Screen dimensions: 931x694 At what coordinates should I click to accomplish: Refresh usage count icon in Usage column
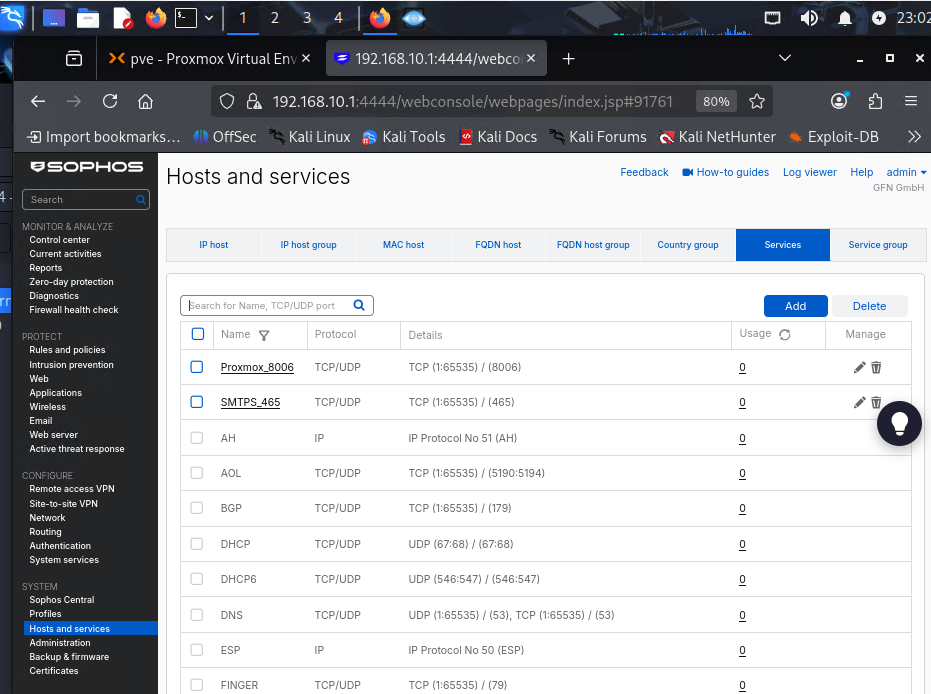785,335
